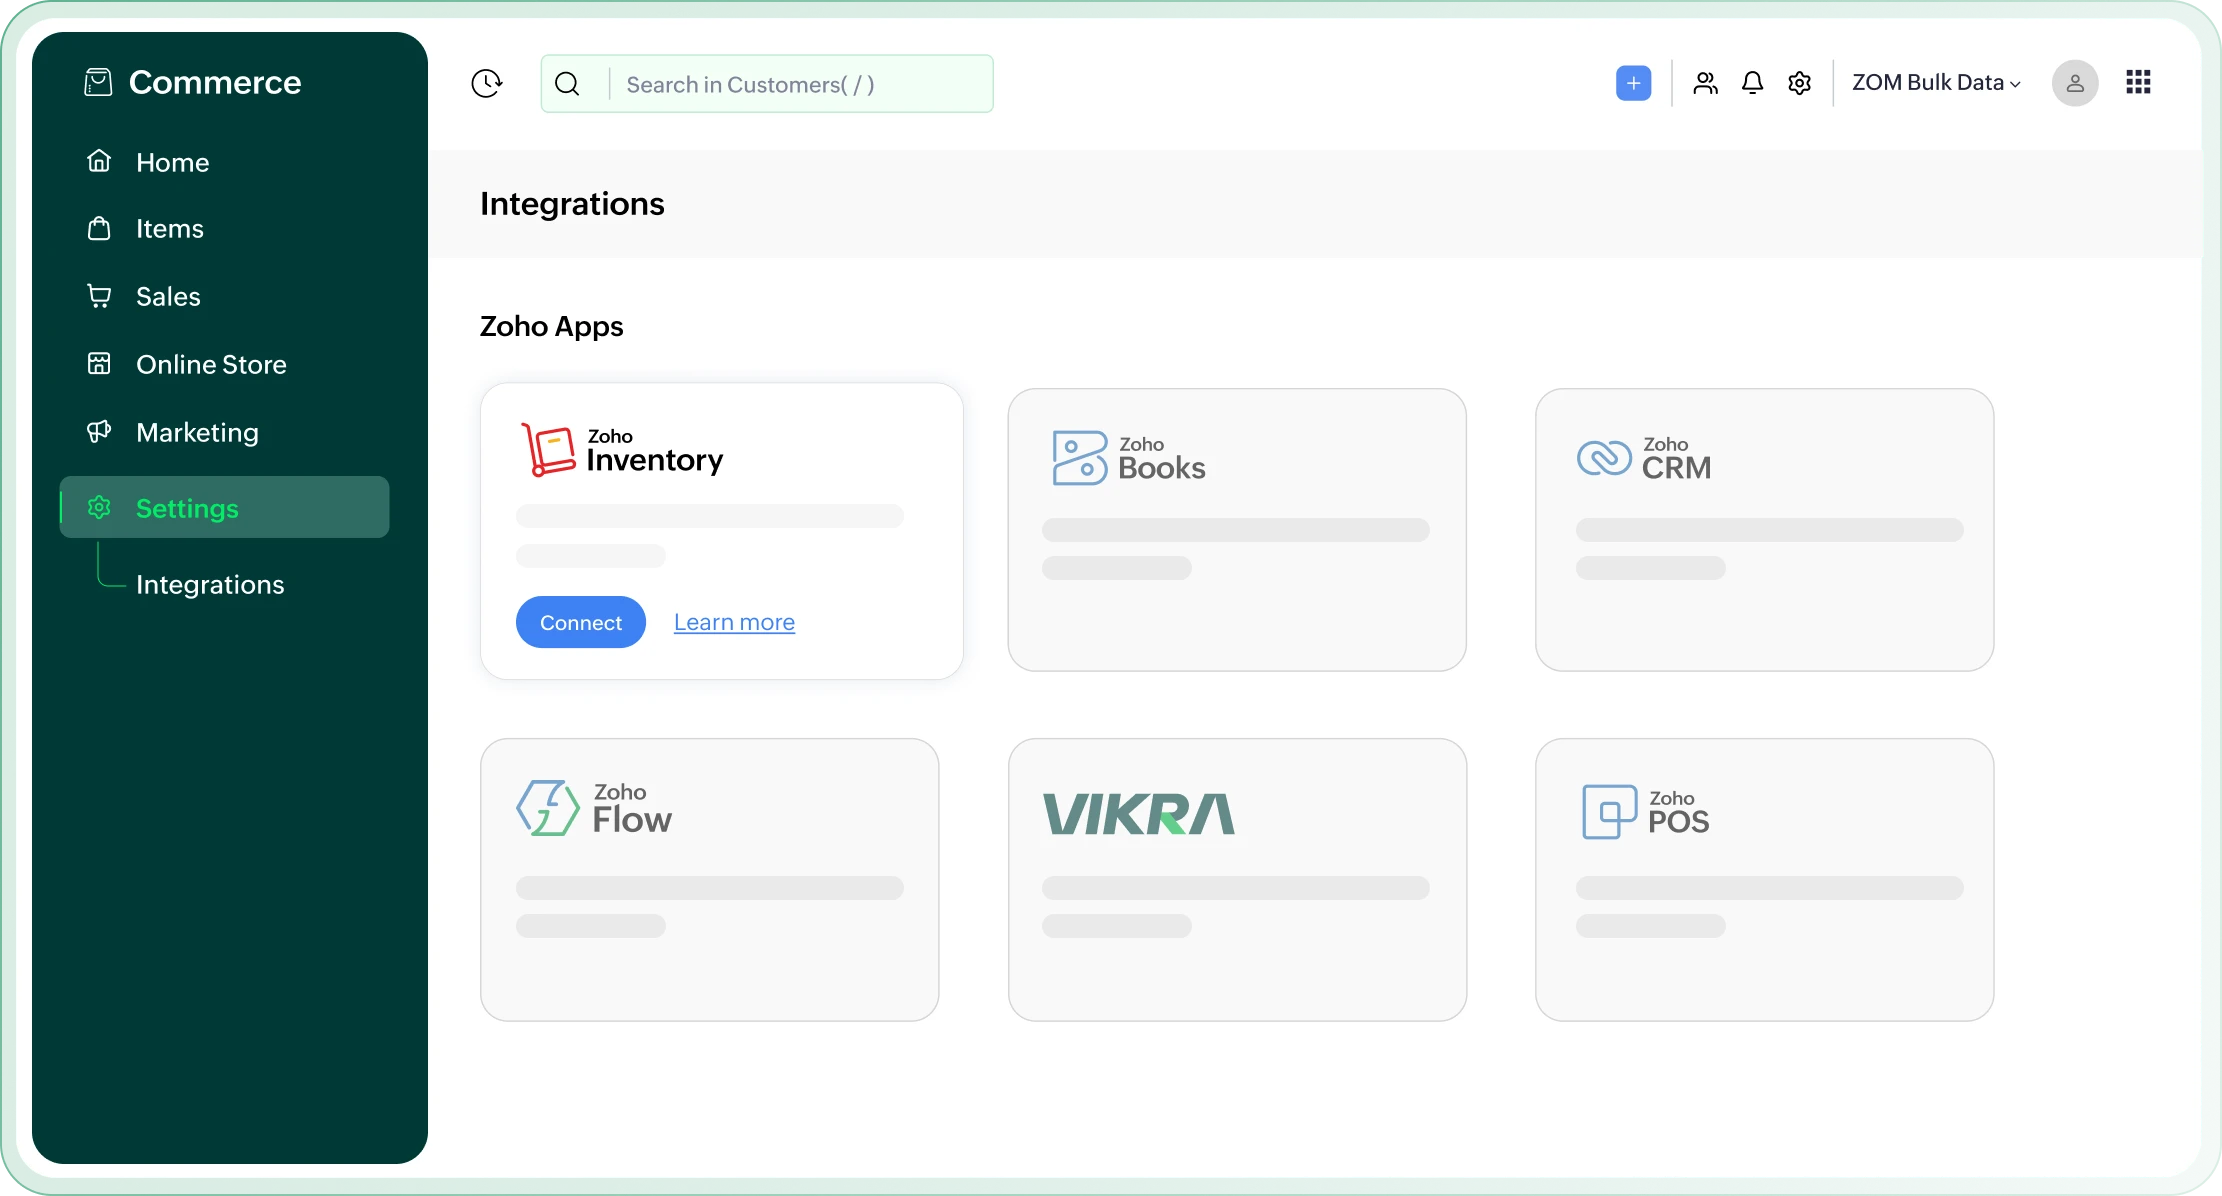Click the Commerce title text

[x=215, y=82]
